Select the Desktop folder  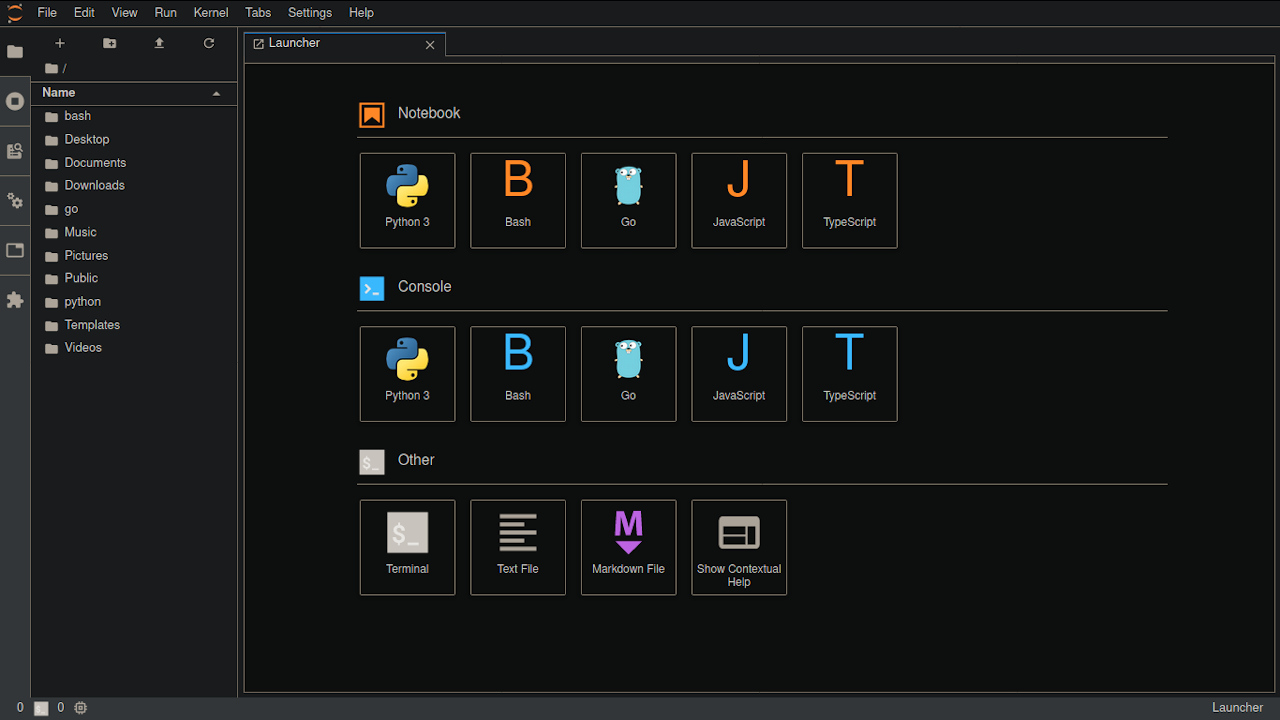tap(134, 139)
